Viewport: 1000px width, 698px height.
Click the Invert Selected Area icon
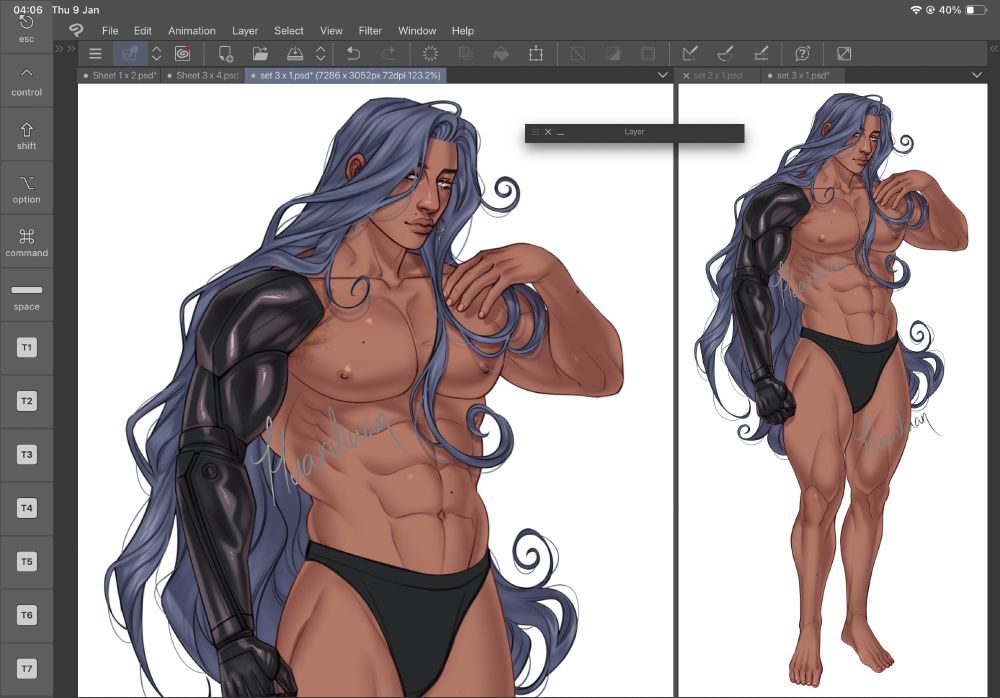613,54
